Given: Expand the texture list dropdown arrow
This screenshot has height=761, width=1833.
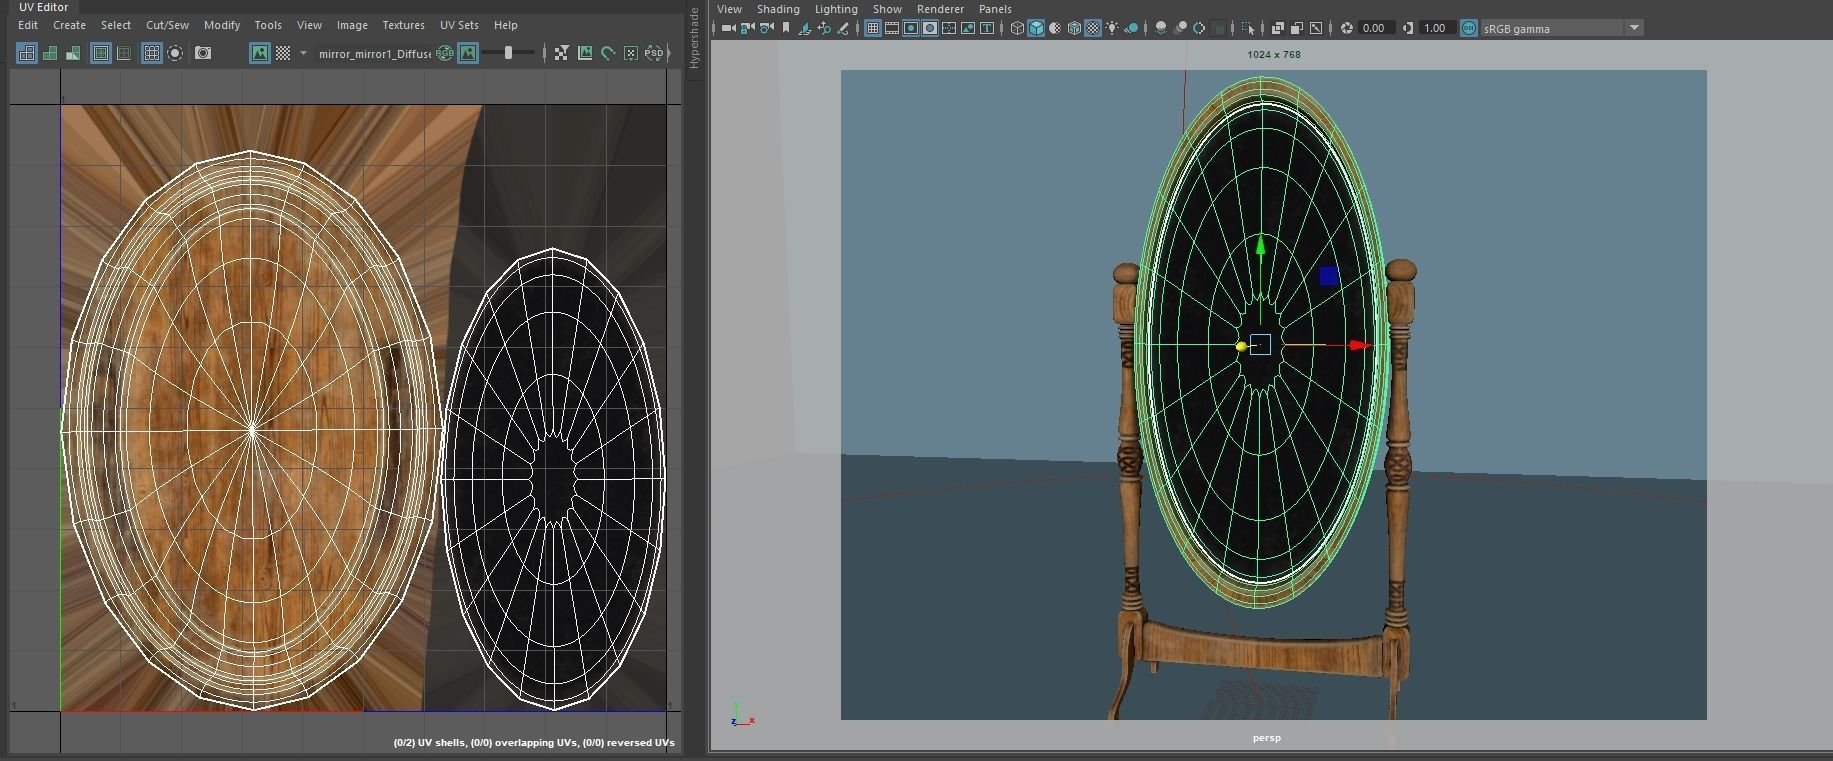Looking at the screenshot, I should [x=303, y=53].
